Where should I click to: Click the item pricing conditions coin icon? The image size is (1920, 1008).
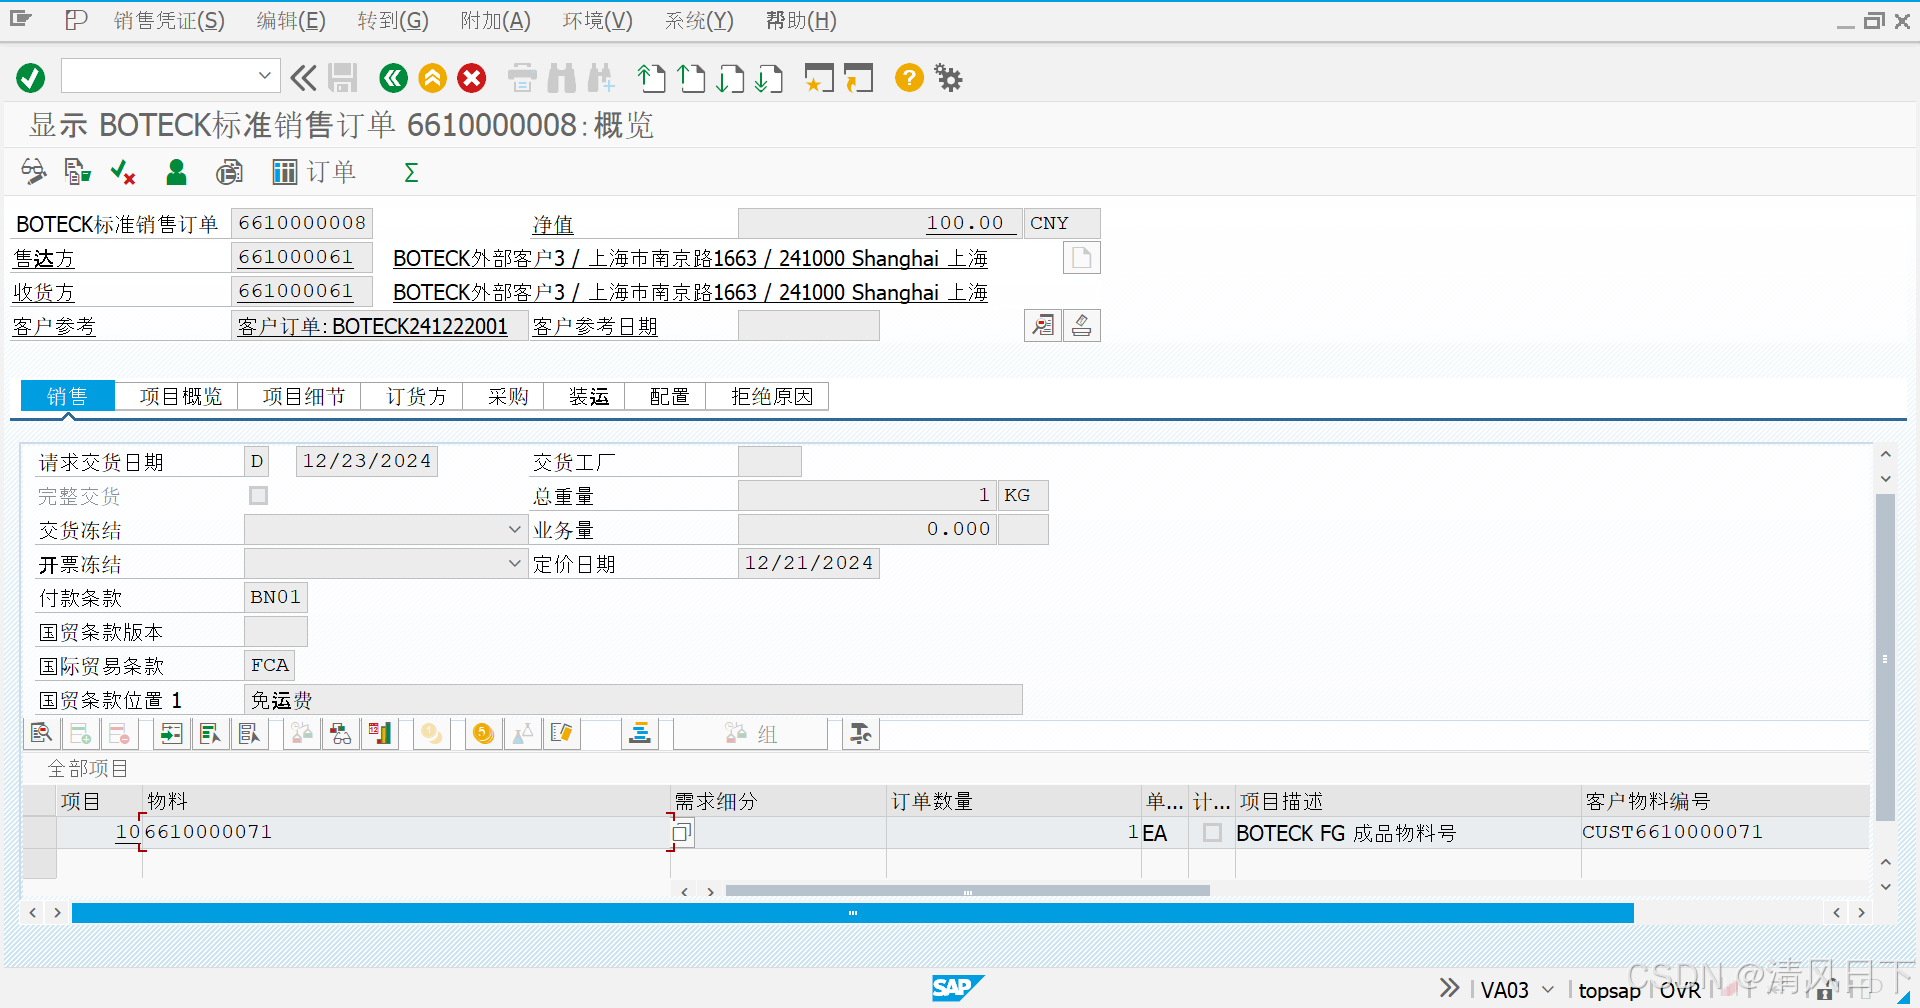483,734
